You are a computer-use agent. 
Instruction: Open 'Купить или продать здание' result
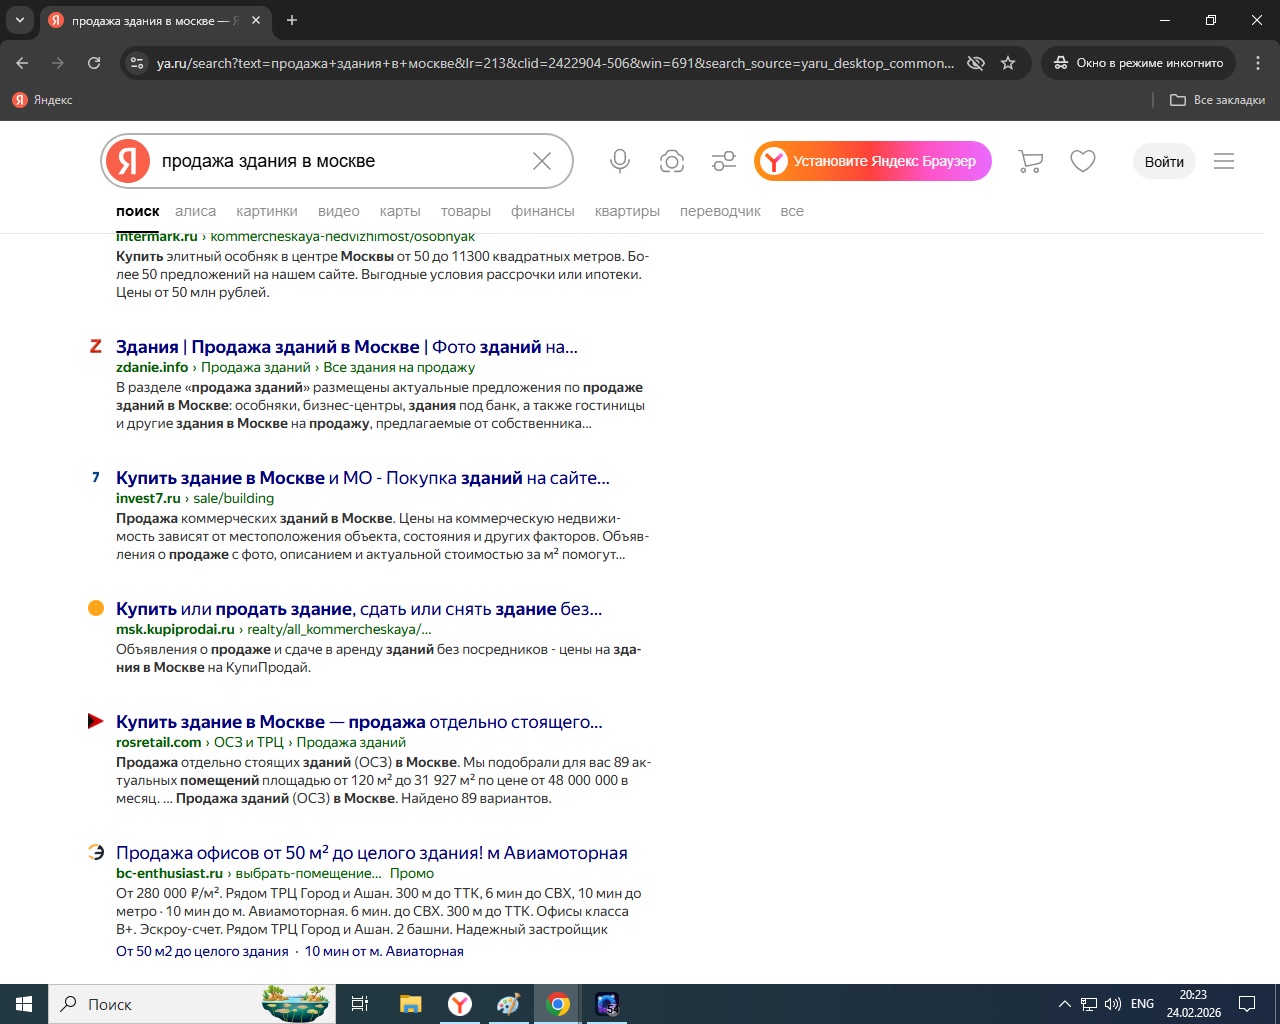(x=359, y=609)
